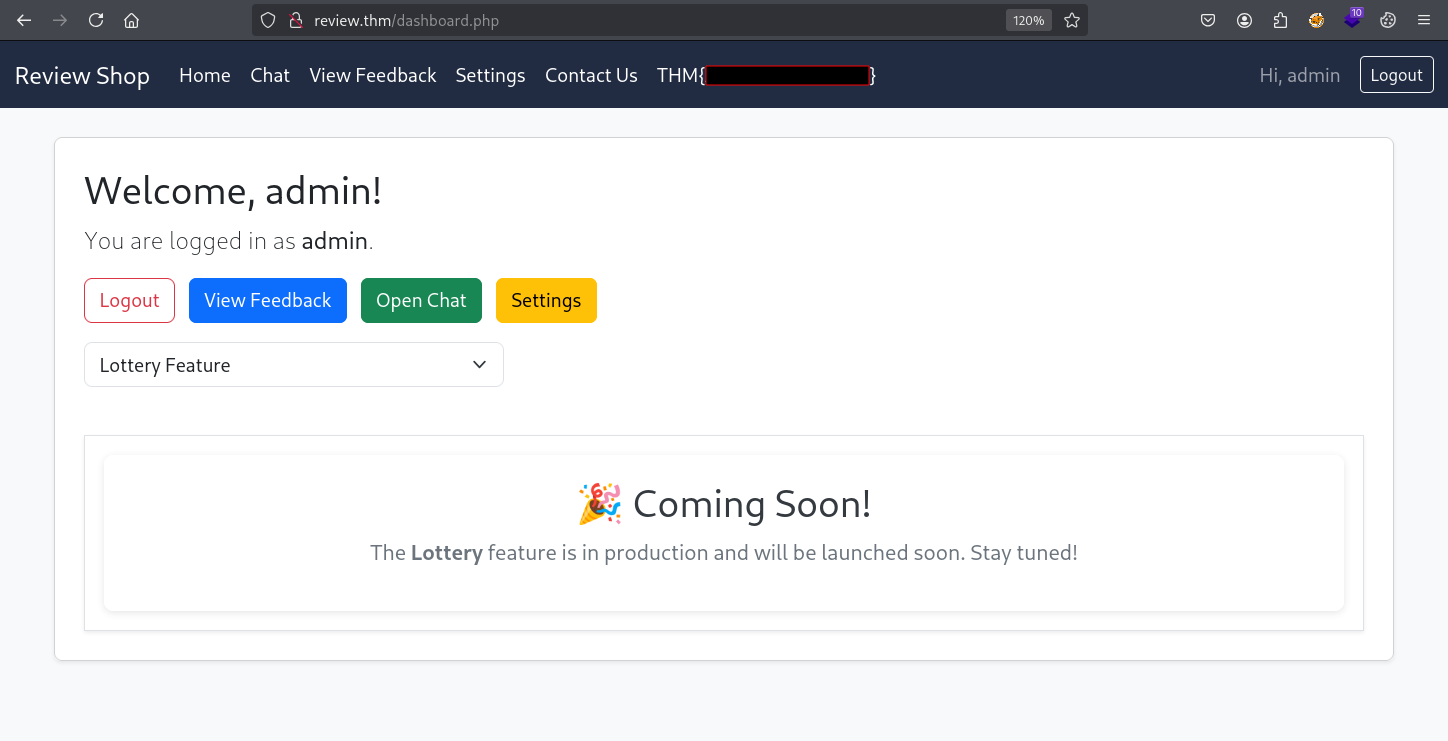
Task: Save the page to Pocket
Action: click(x=1208, y=20)
